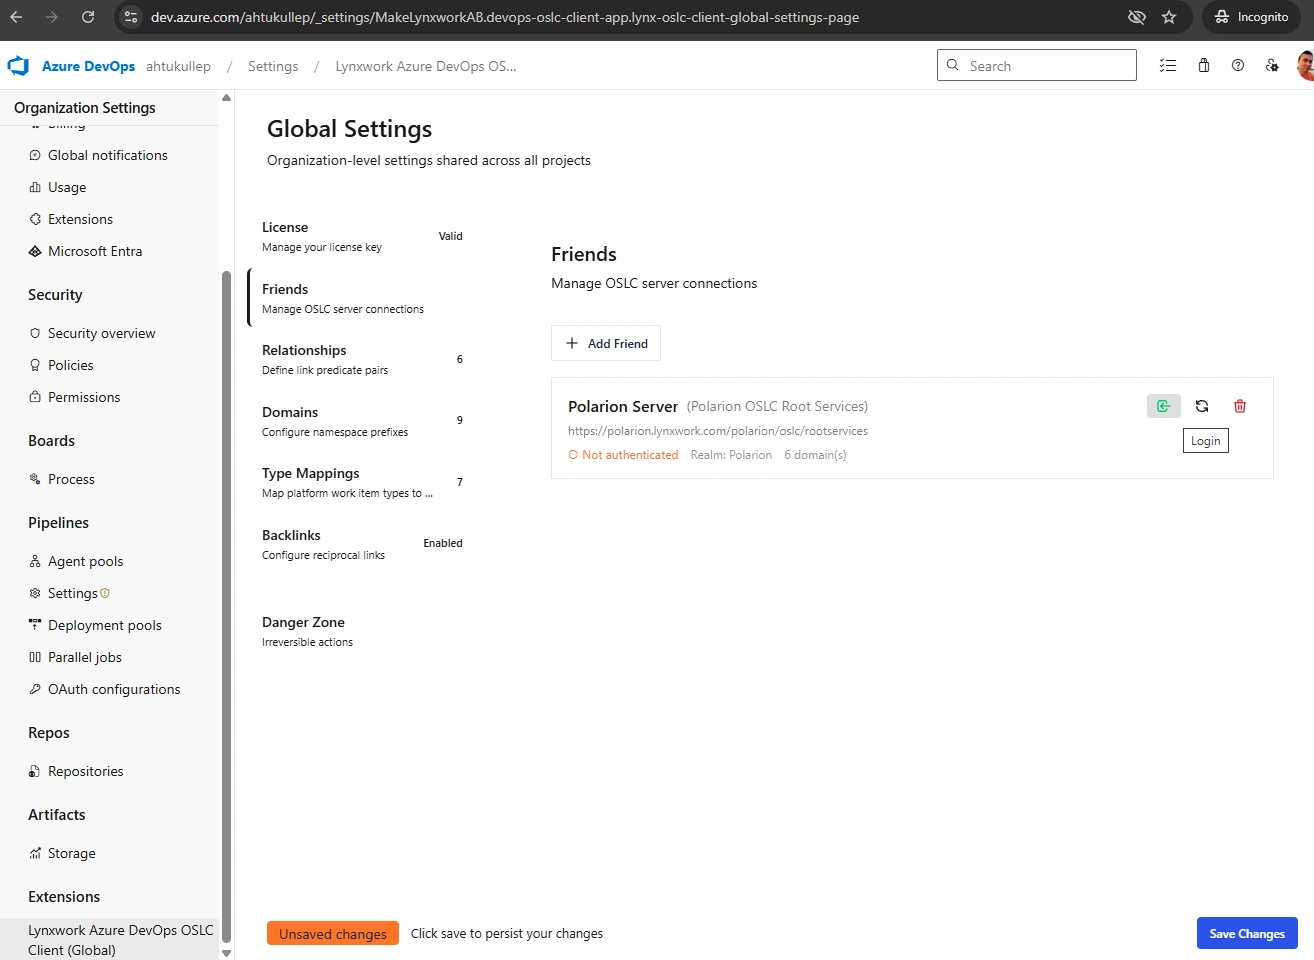Open the Danger Zone section

[361, 631]
